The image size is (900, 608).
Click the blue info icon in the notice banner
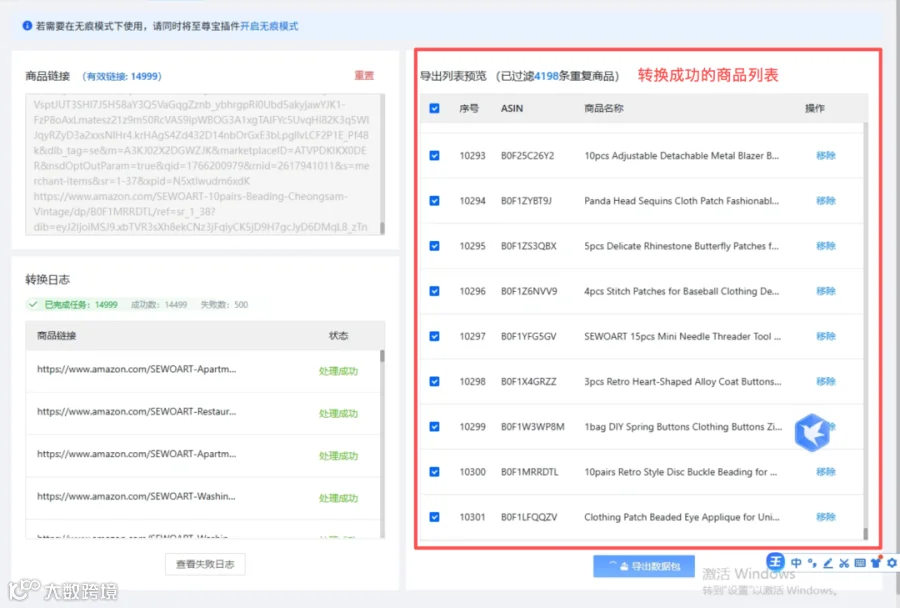coord(27,26)
